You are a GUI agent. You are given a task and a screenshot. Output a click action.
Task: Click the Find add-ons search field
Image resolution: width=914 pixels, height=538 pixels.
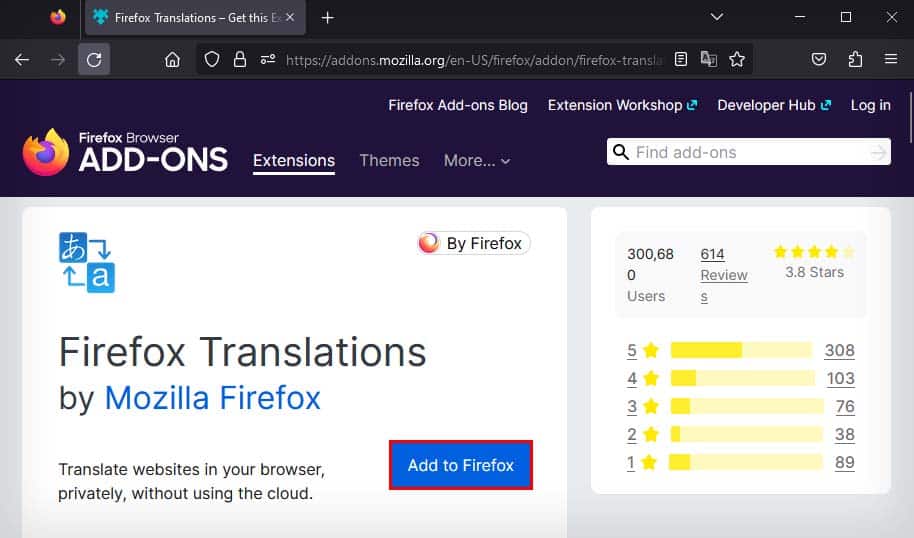748,152
